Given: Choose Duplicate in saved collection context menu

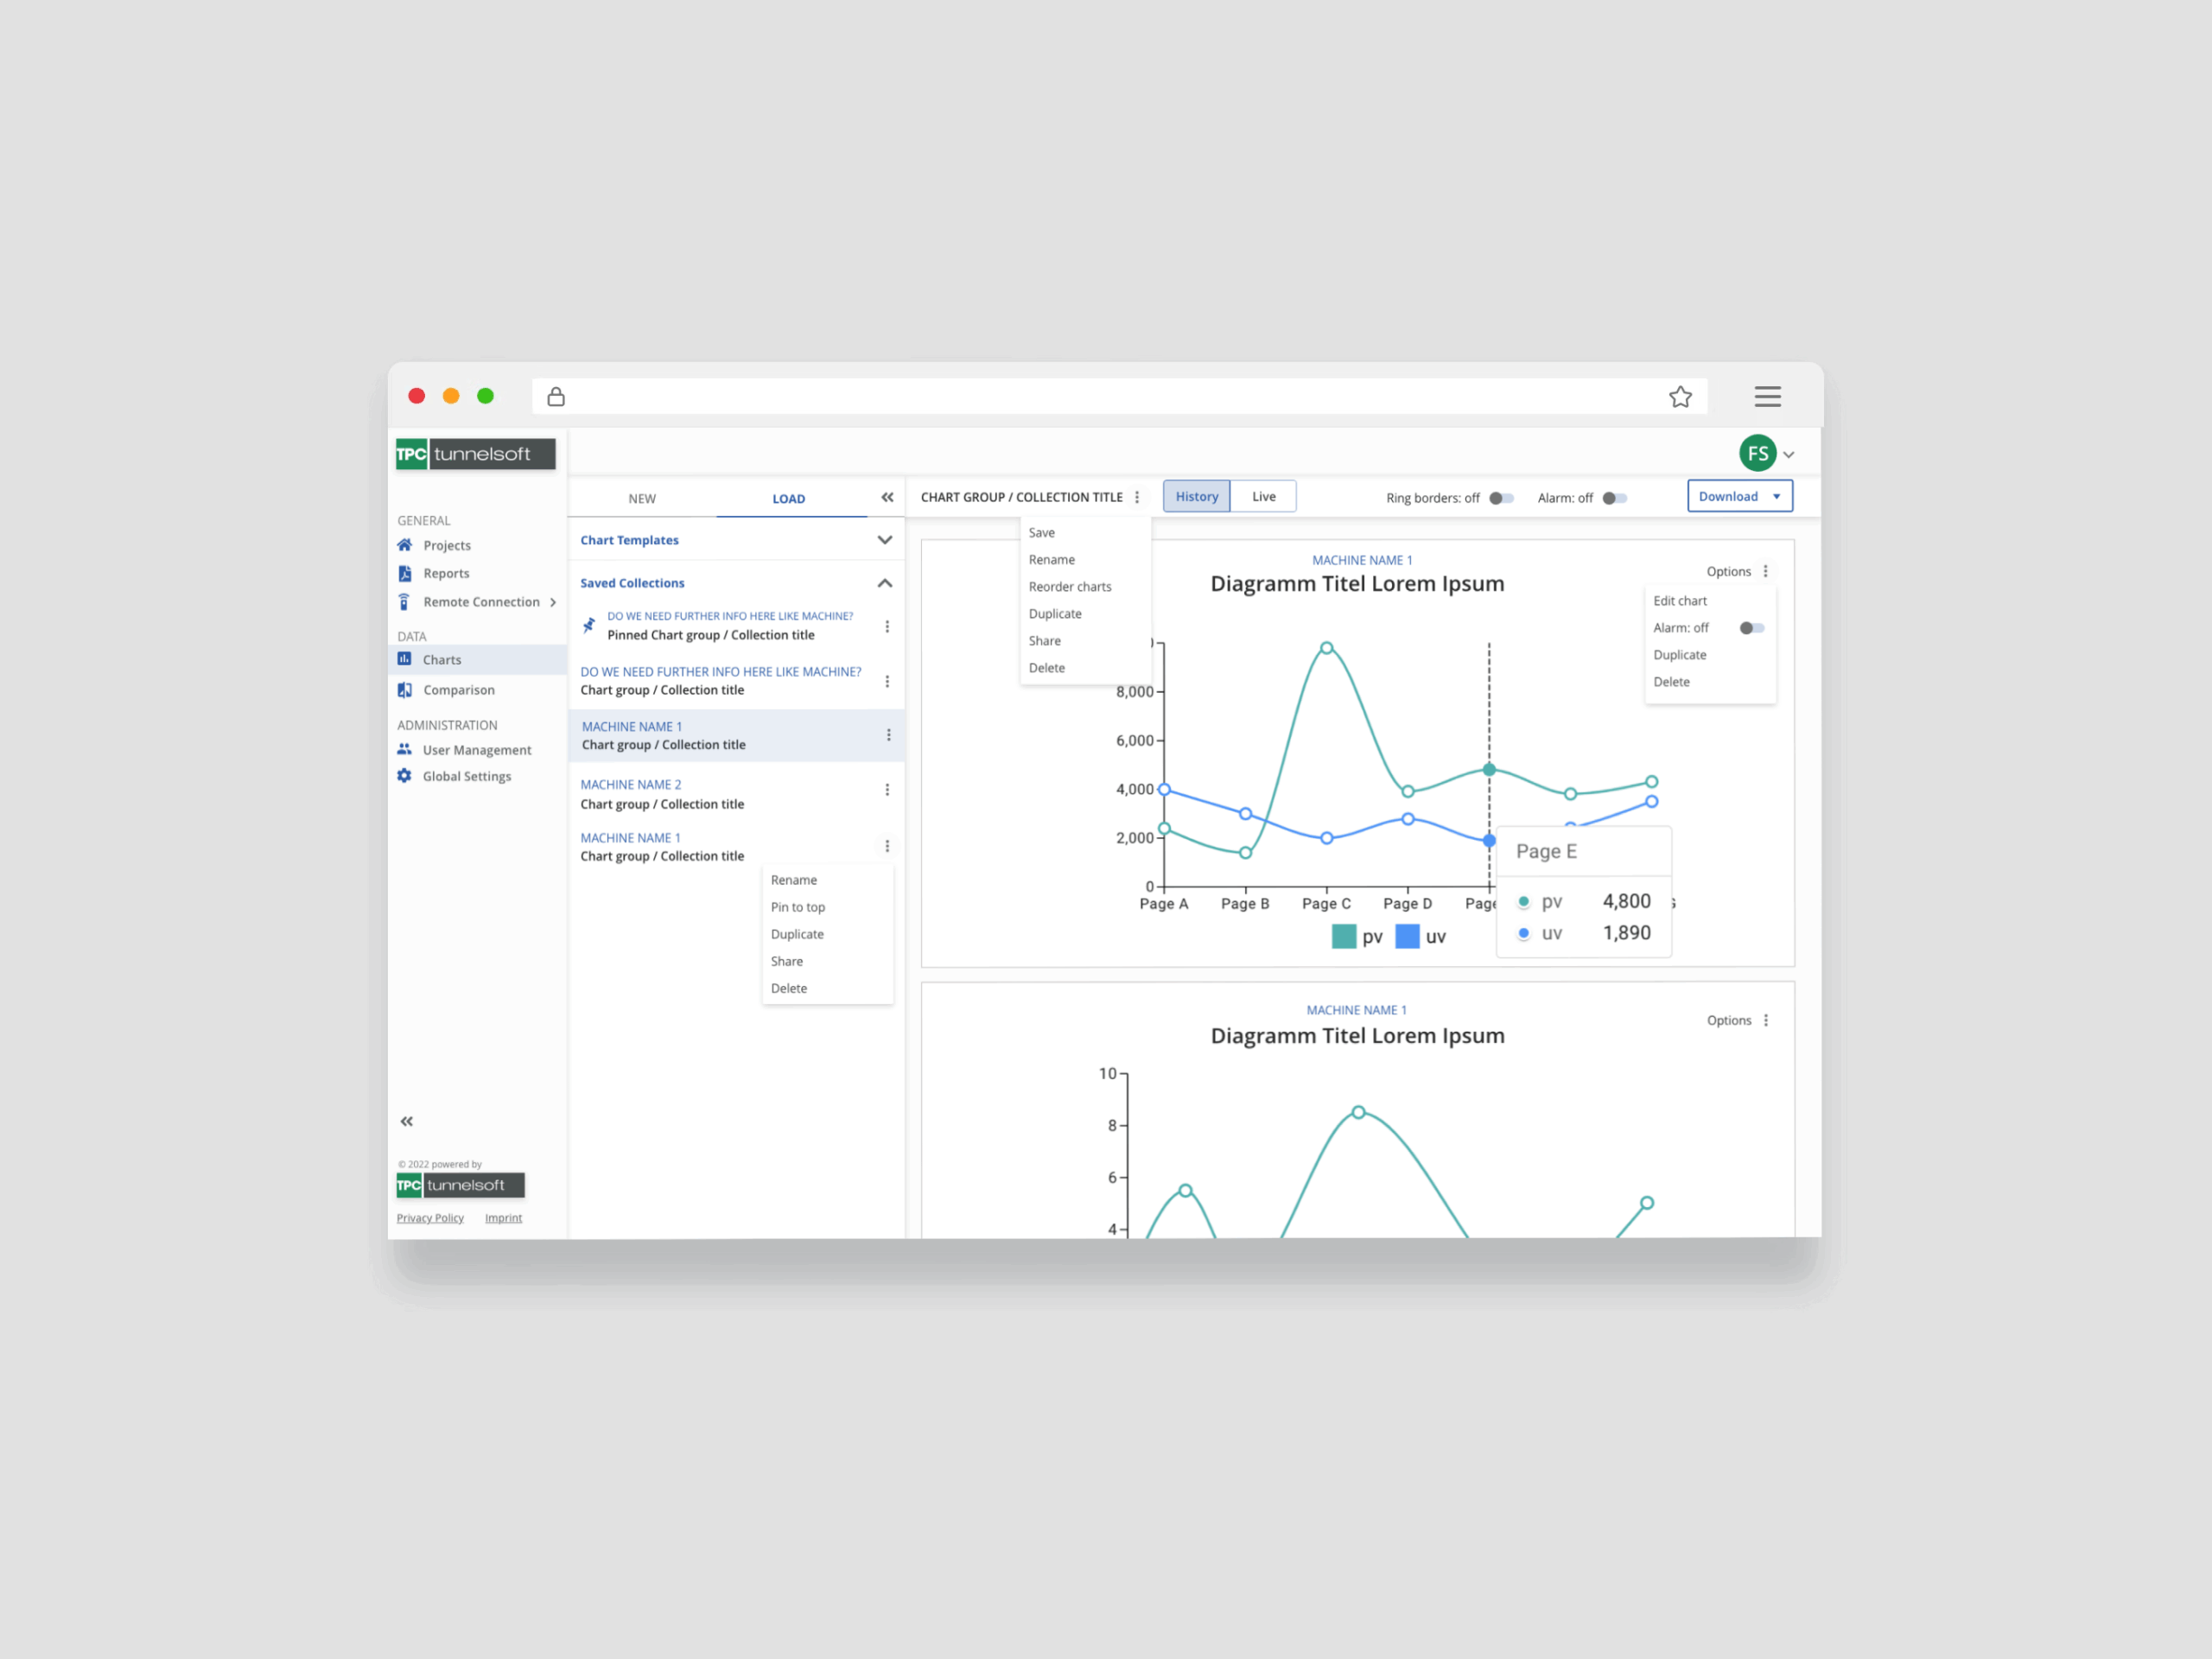Looking at the screenshot, I should tap(797, 934).
